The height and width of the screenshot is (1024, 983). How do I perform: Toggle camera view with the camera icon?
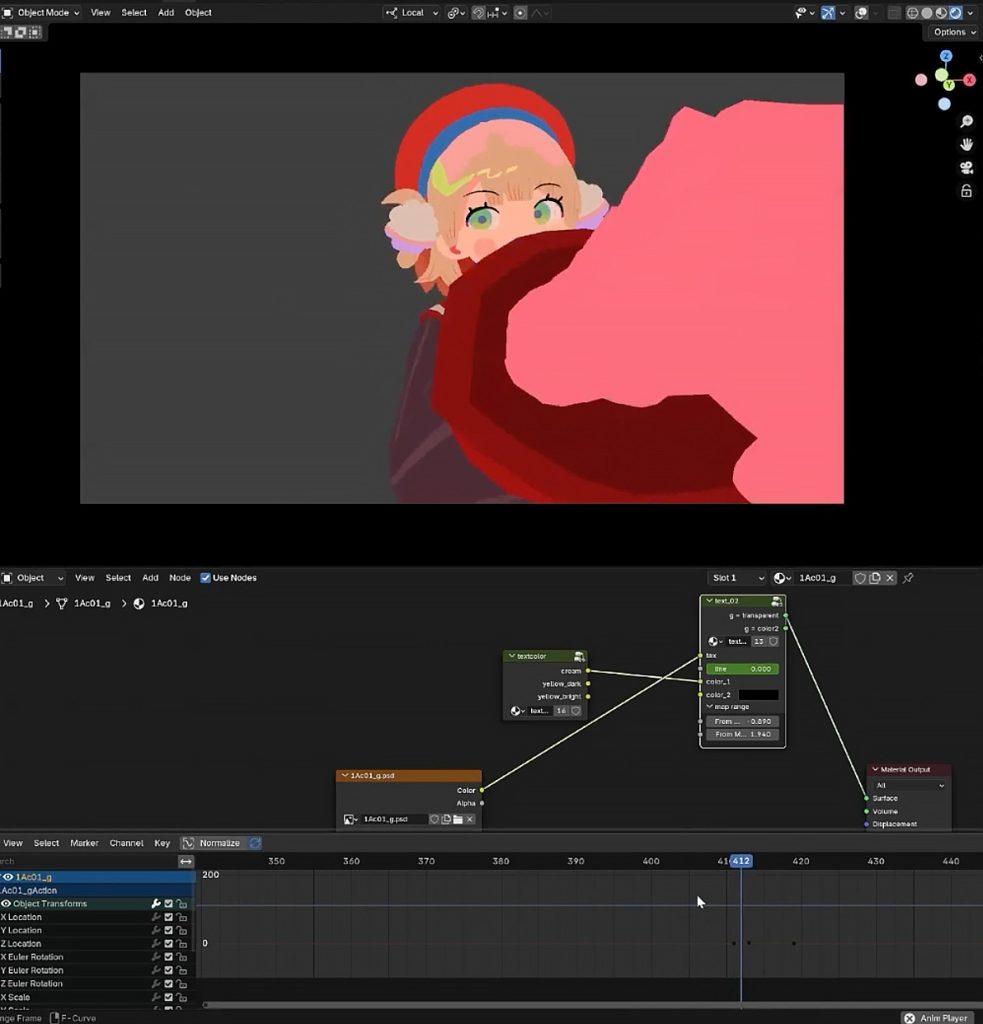966,168
